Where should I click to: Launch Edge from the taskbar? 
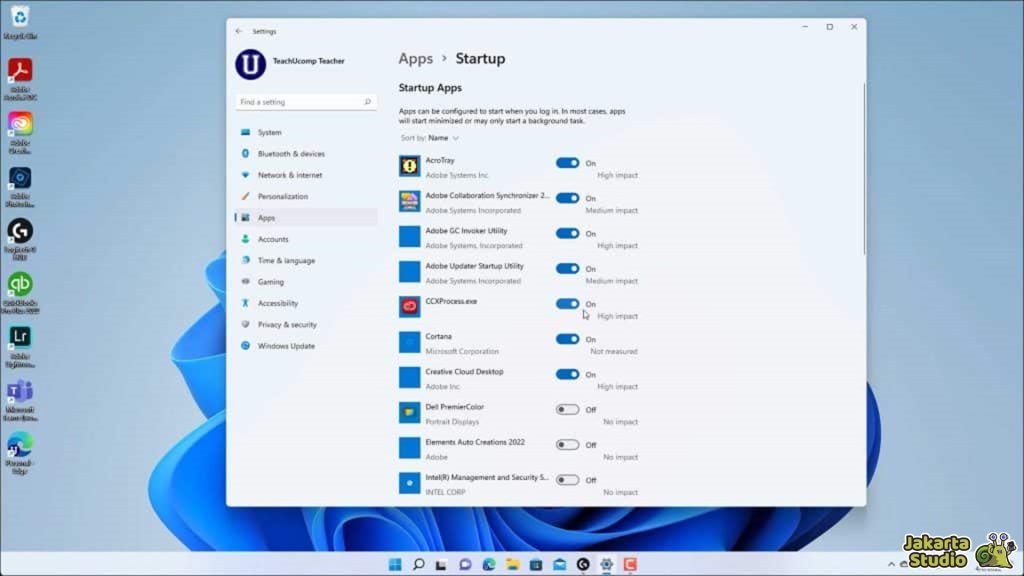point(488,564)
